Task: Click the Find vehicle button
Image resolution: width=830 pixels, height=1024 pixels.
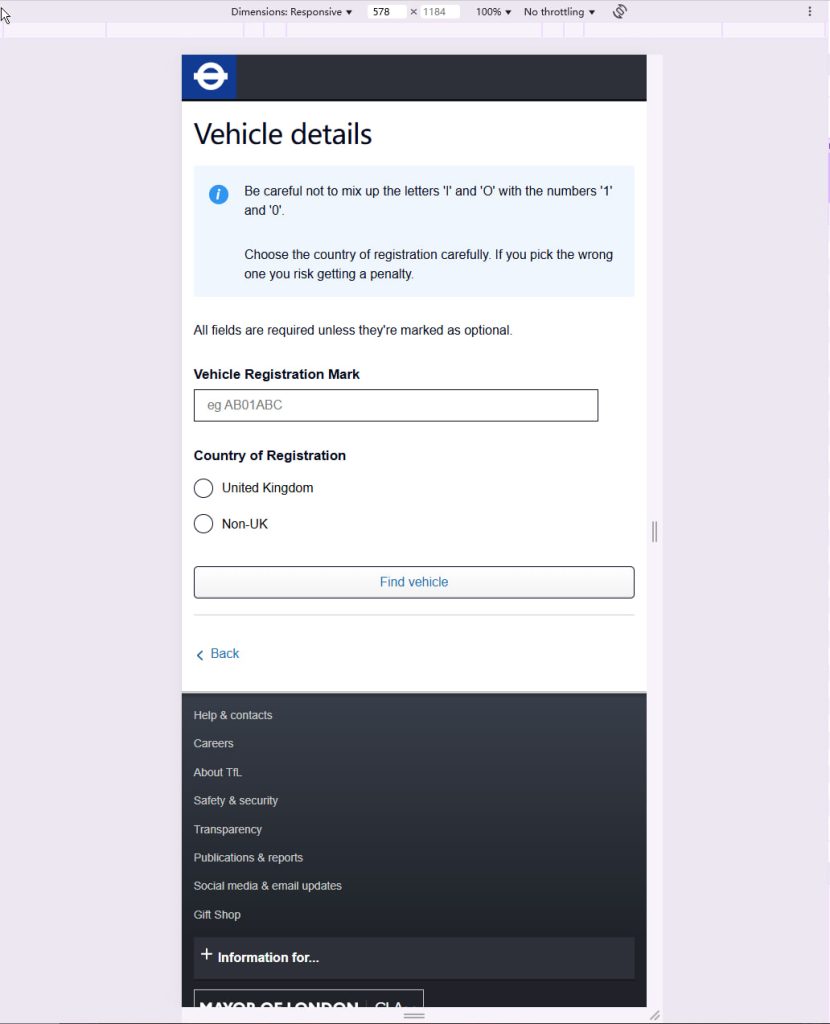Action: tap(414, 582)
